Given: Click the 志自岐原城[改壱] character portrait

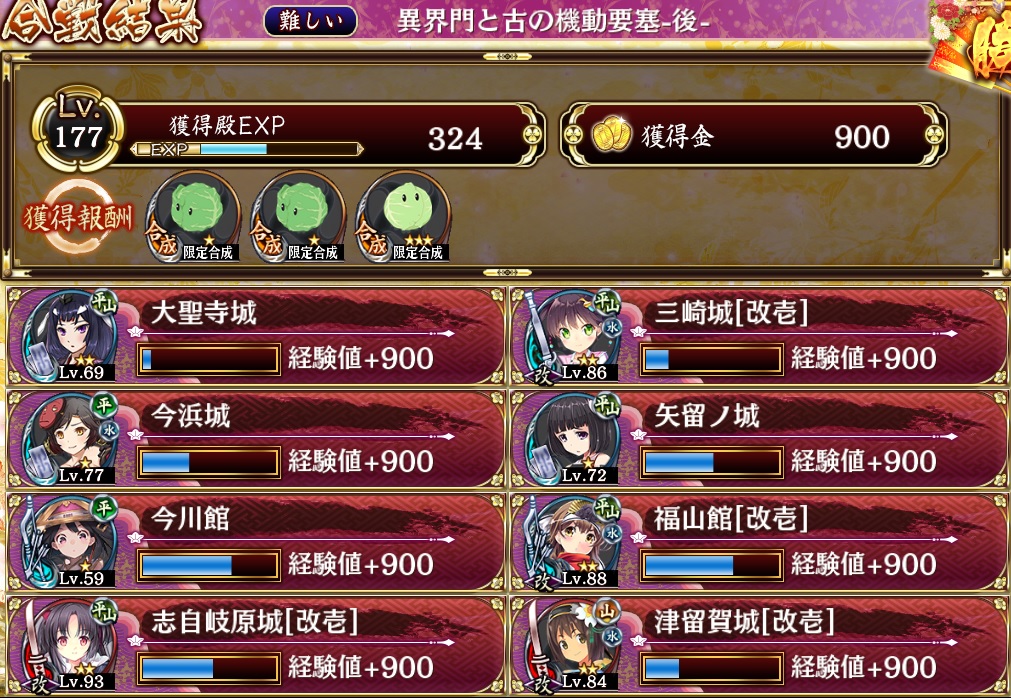Looking at the screenshot, I should click(70, 645).
